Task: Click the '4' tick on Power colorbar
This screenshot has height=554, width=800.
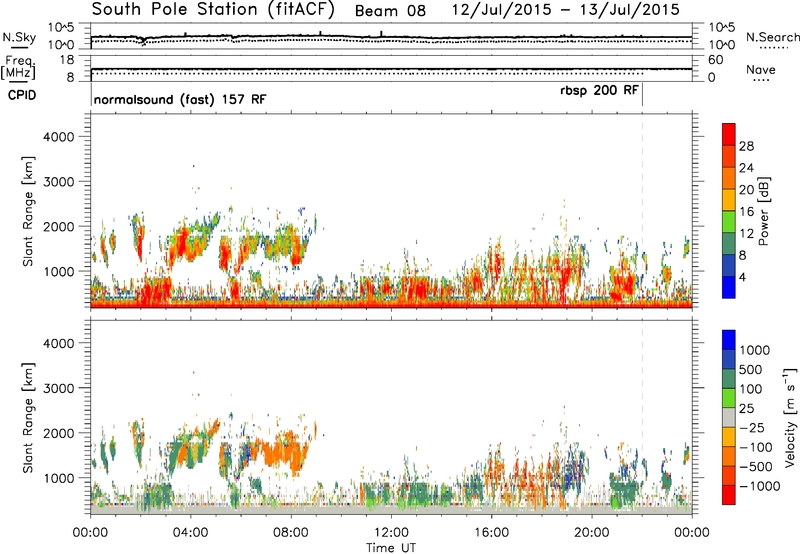Action: (x=742, y=277)
